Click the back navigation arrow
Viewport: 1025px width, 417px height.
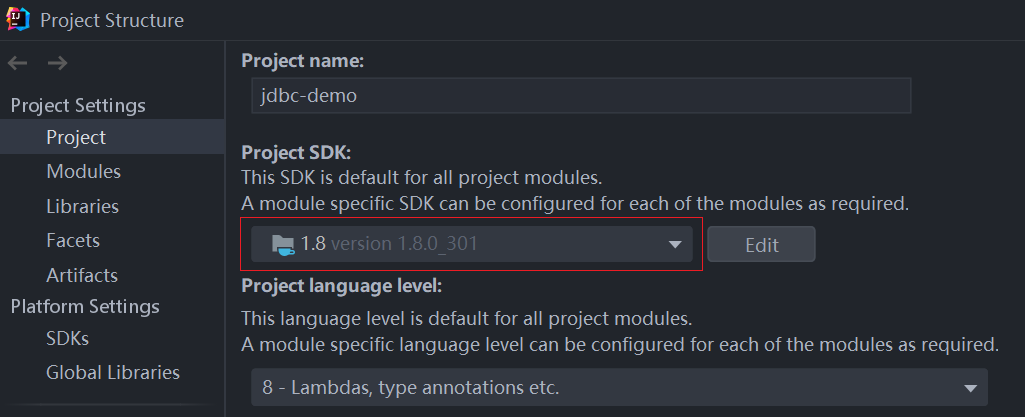(18, 64)
